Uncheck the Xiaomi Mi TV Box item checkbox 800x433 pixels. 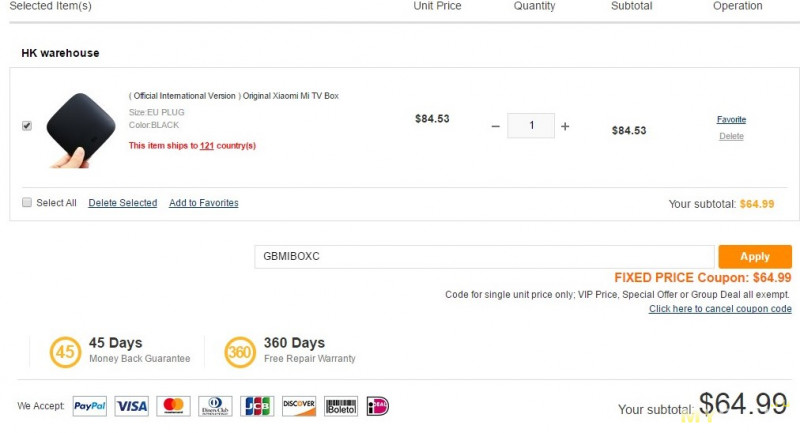pos(27,125)
